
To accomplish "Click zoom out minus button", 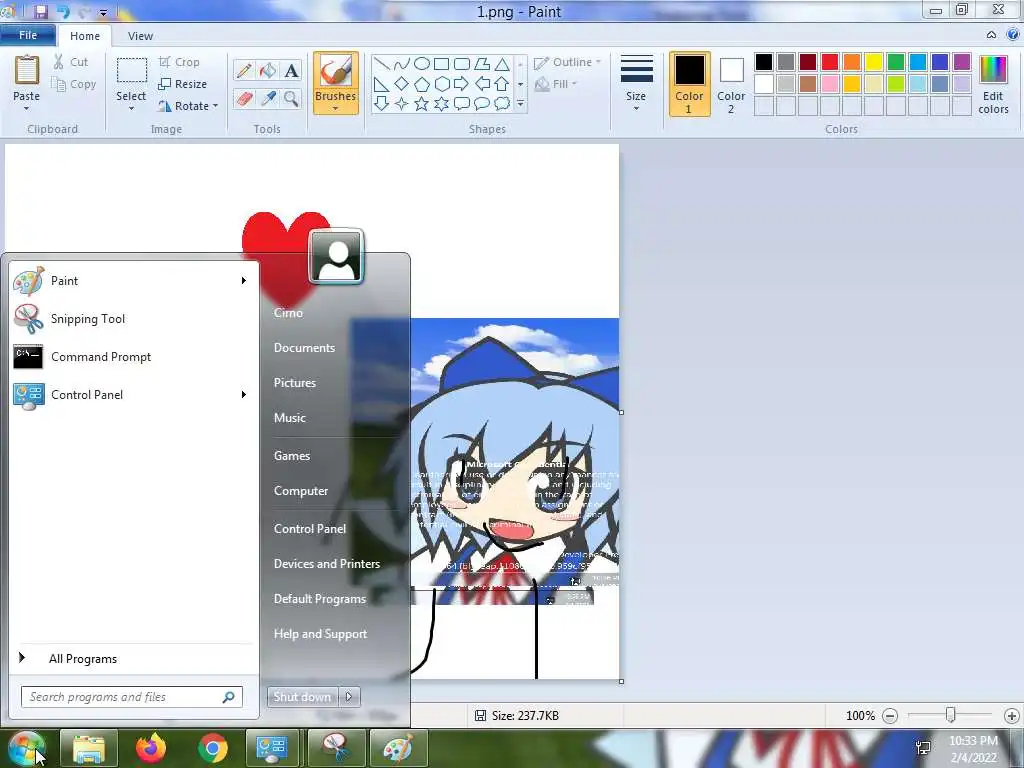I will 889,716.
